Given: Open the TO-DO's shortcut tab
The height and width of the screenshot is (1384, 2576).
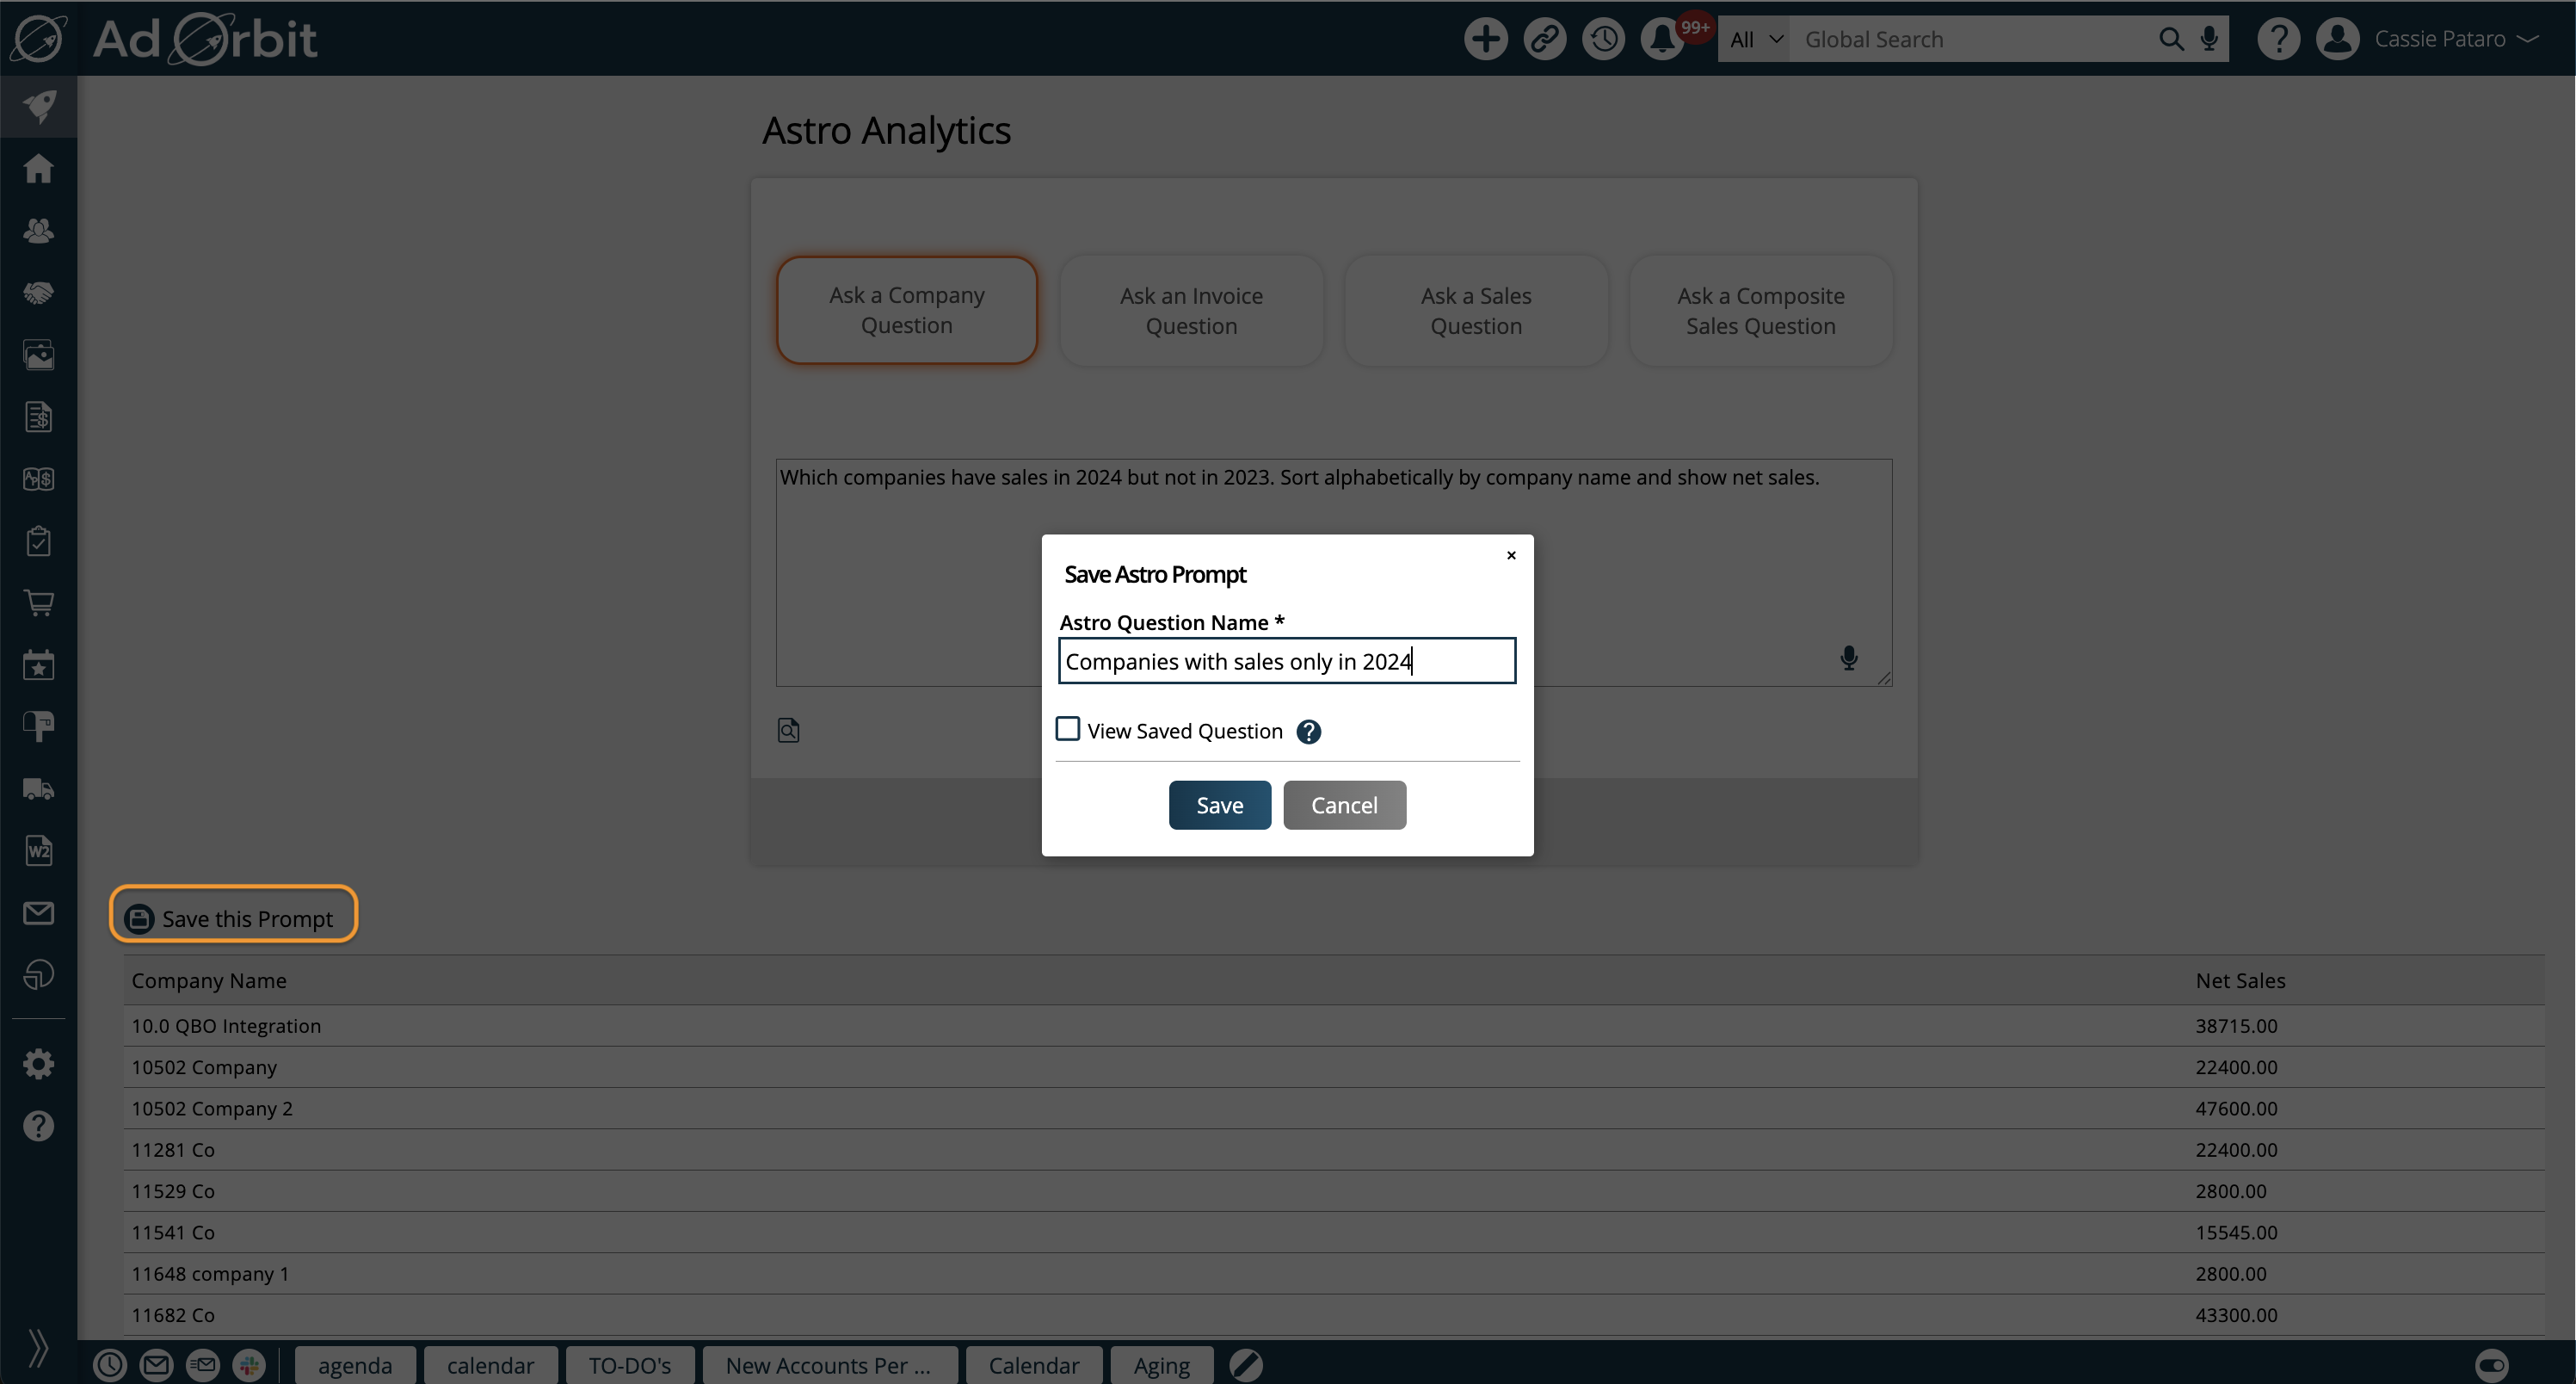Looking at the screenshot, I should coord(630,1365).
